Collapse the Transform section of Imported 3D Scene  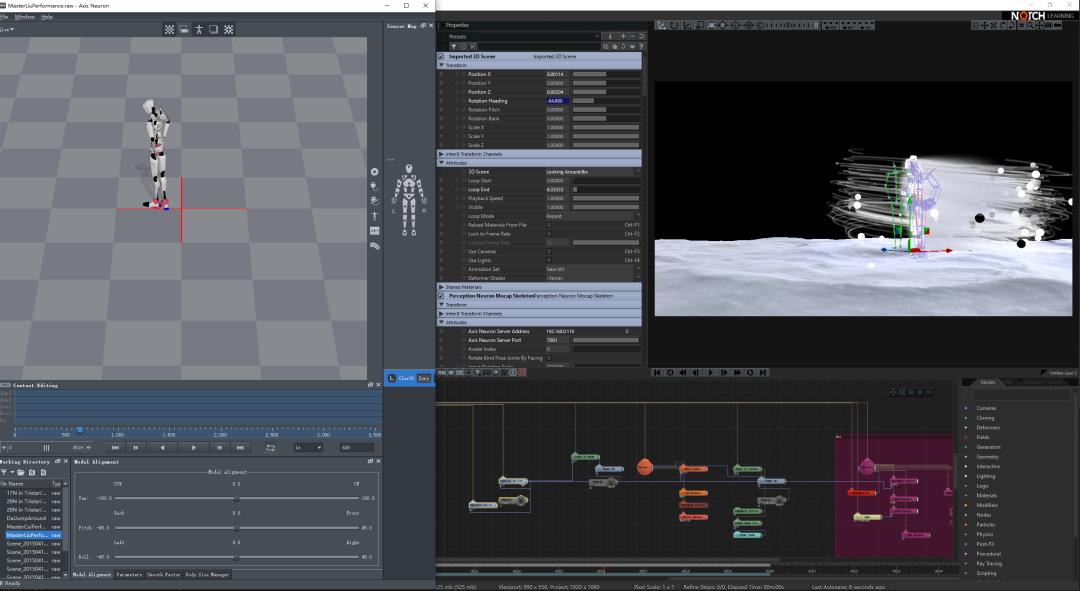[x=442, y=65]
